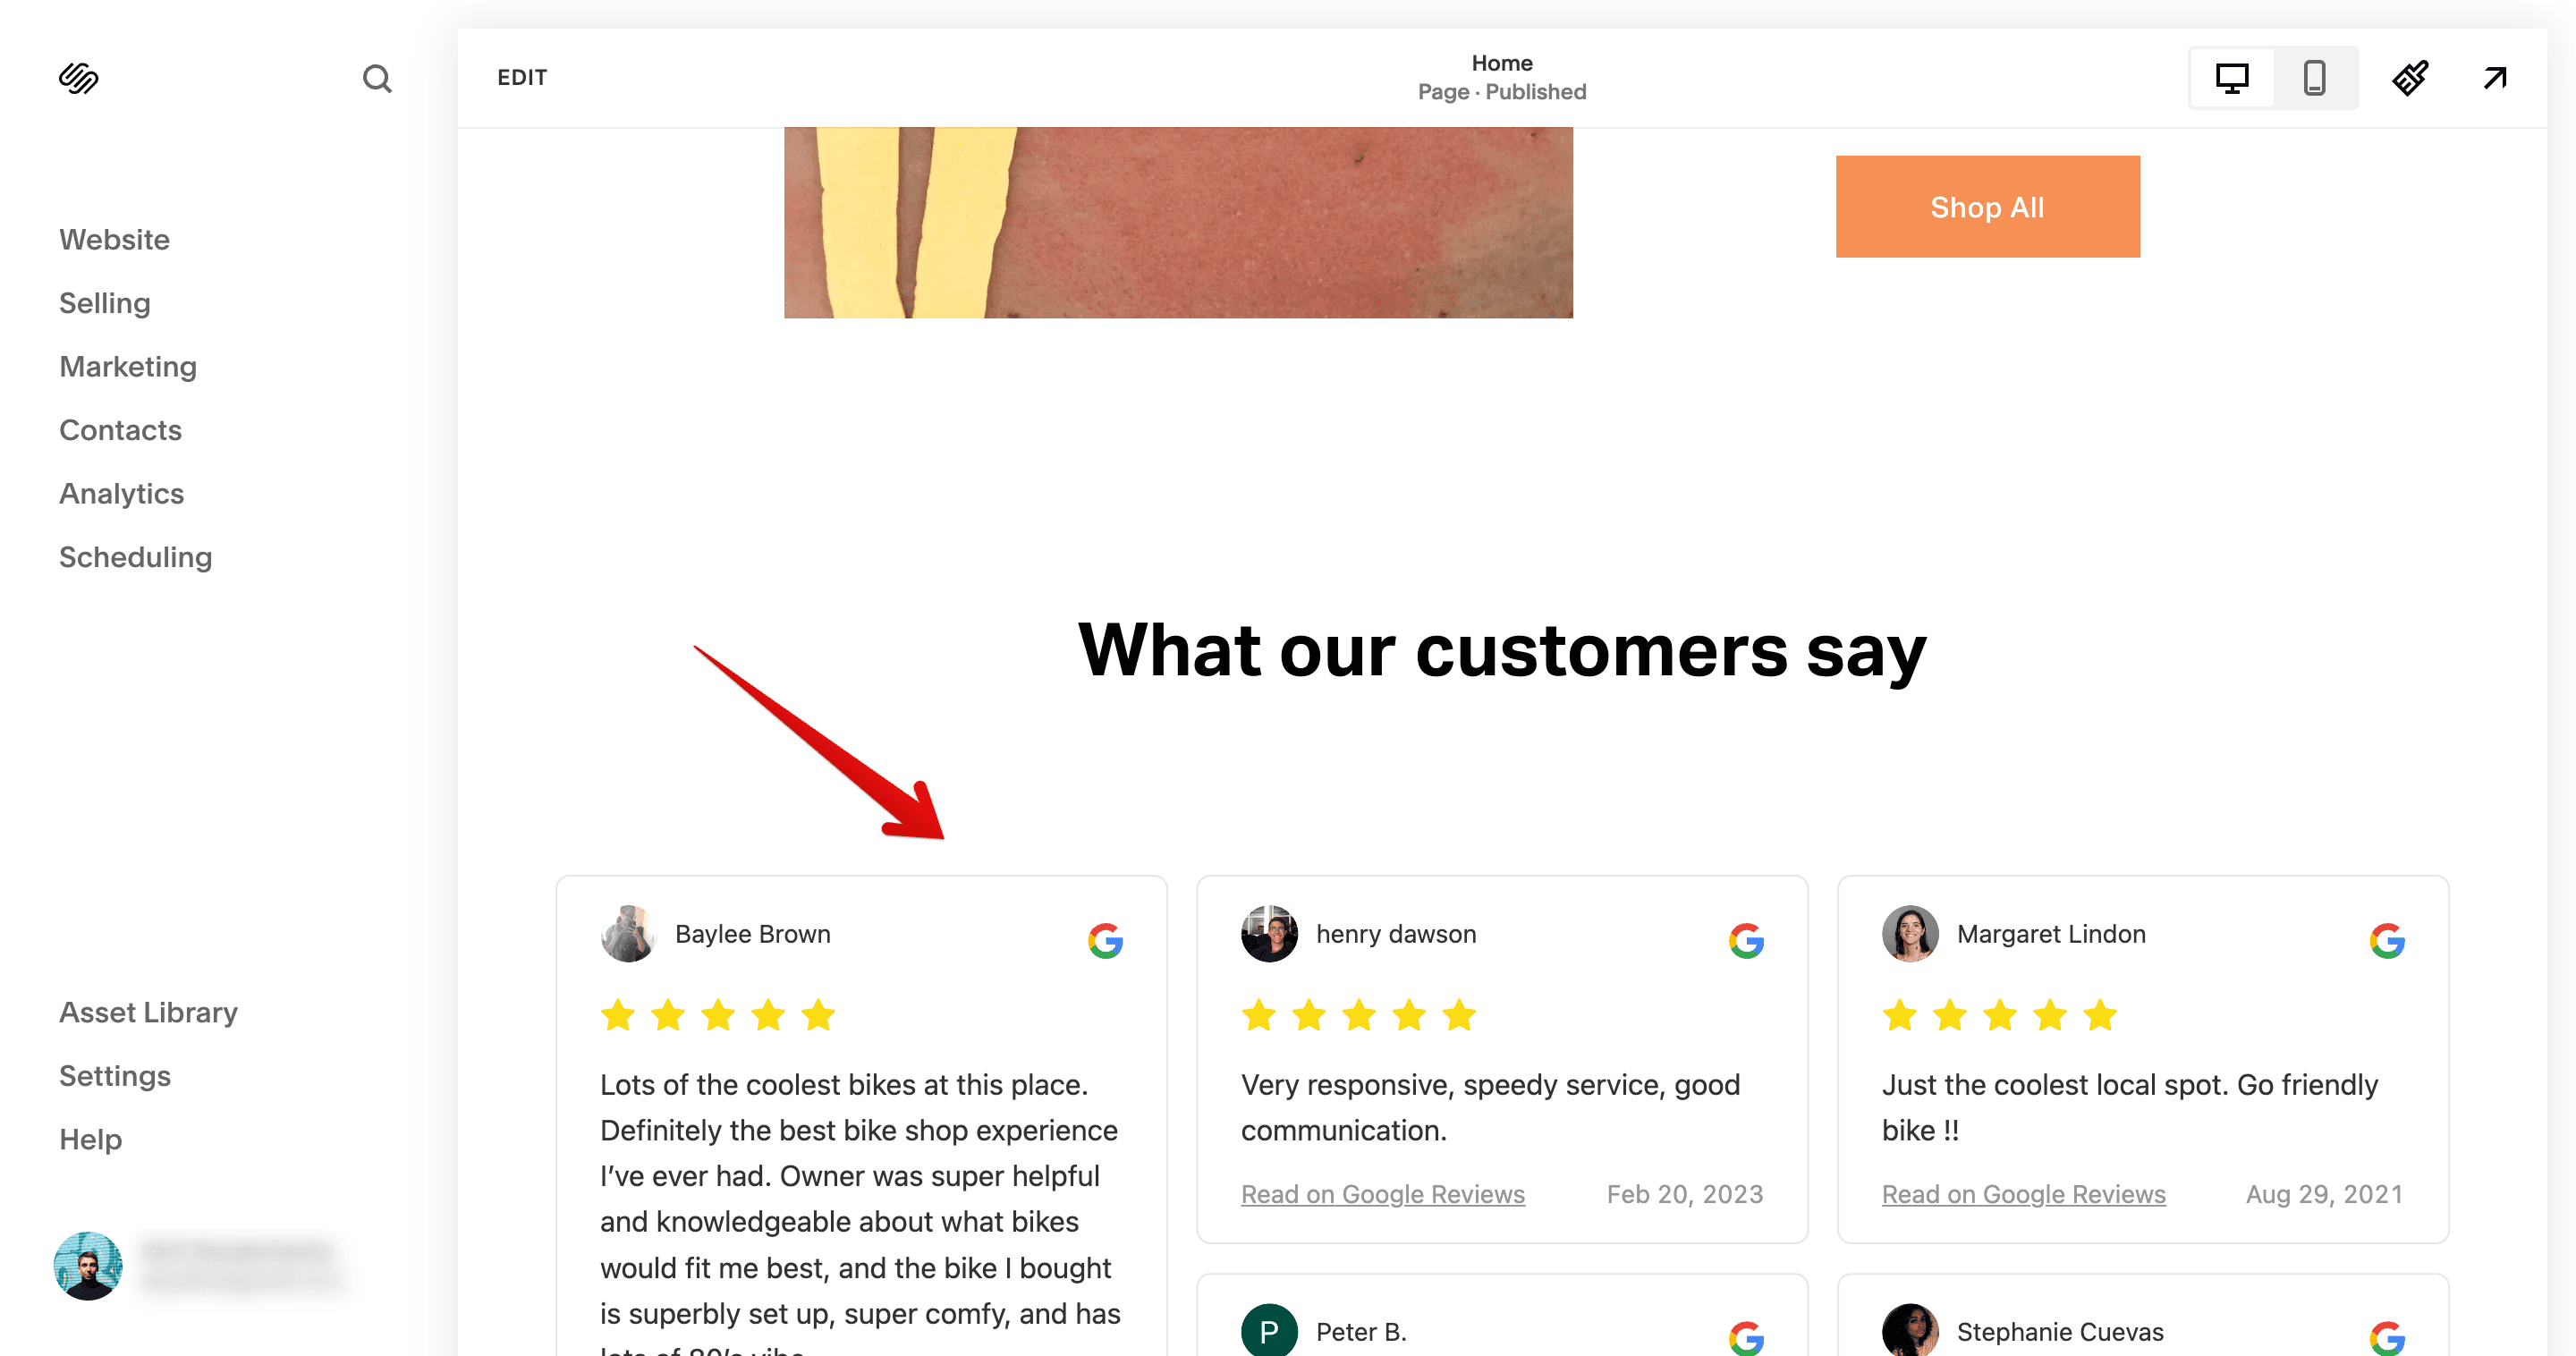The image size is (2576, 1356).
Task: Expand the Scheduling section
Action: pos(136,557)
